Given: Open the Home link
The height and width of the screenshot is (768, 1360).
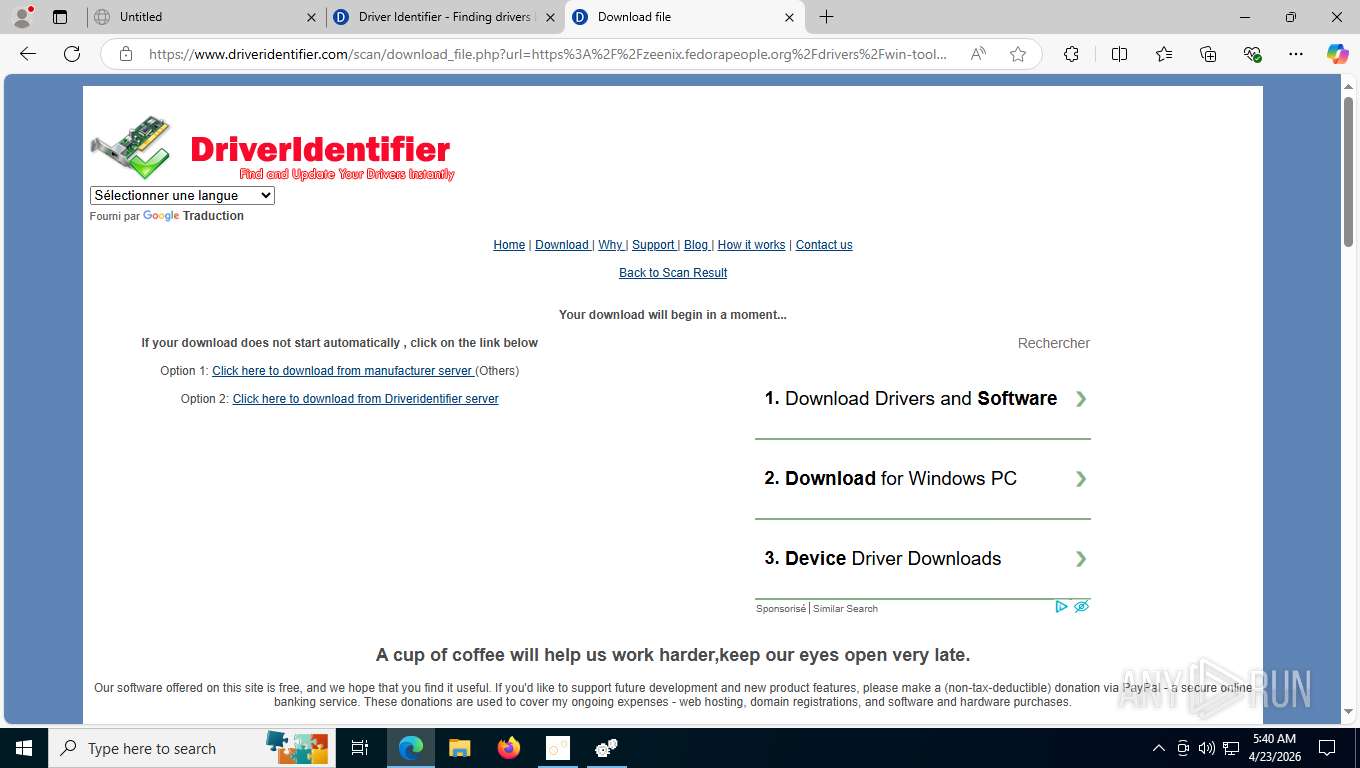Looking at the screenshot, I should pyautogui.click(x=509, y=245).
